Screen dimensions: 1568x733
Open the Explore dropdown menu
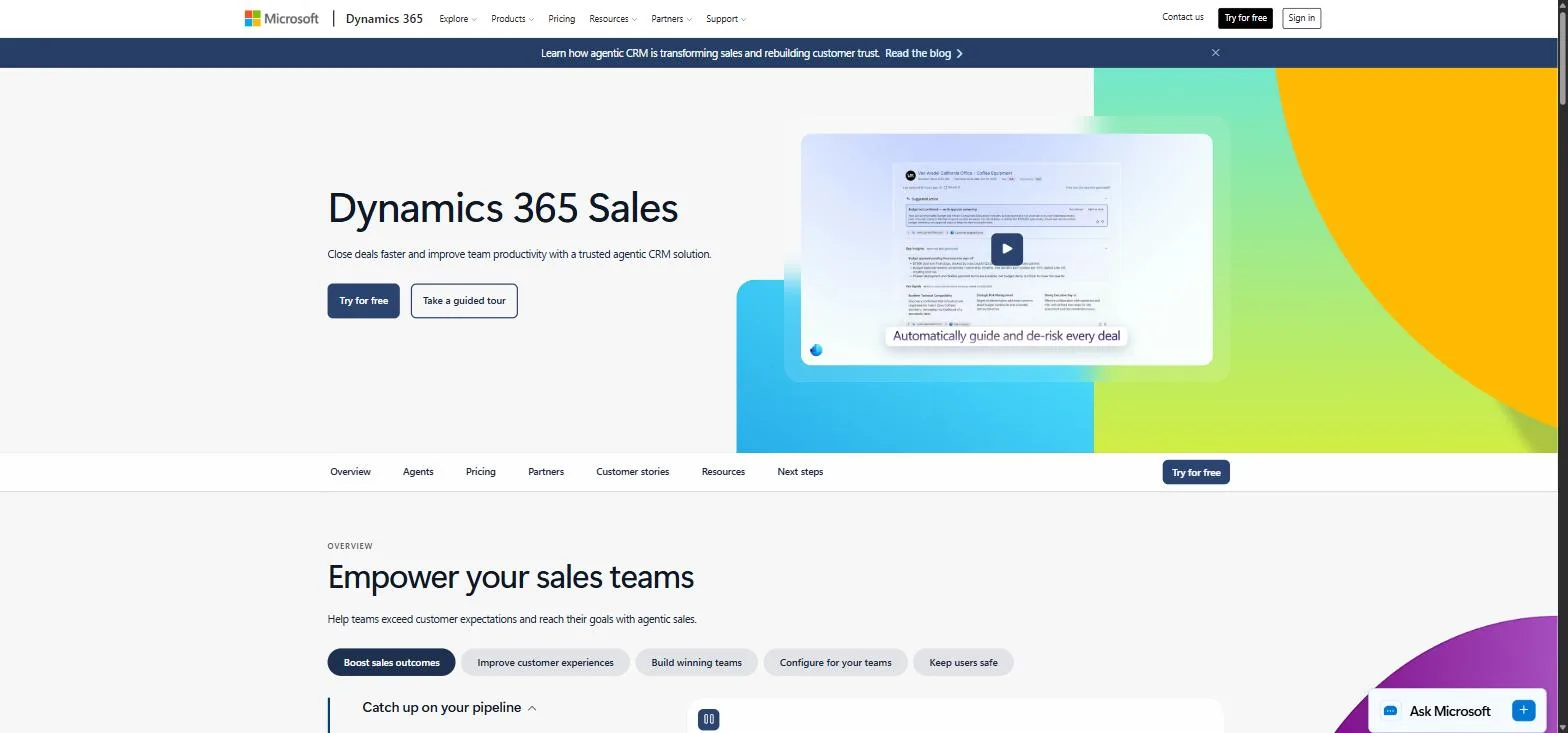click(458, 19)
